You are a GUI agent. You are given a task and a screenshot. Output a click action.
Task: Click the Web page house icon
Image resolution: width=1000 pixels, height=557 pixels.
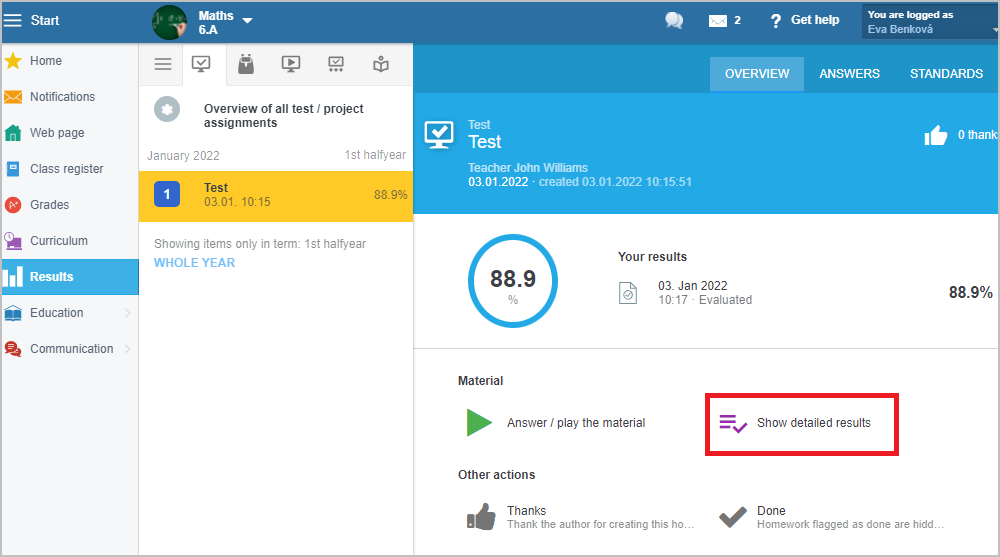(x=13, y=133)
